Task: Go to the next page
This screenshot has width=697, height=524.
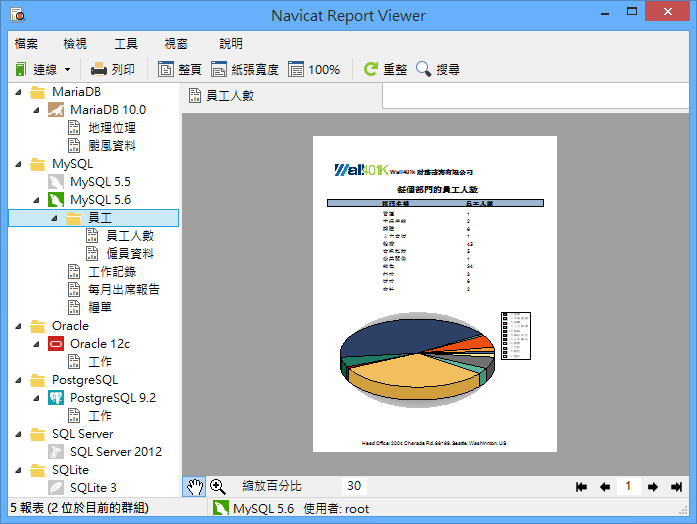Action: tap(653, 487)
